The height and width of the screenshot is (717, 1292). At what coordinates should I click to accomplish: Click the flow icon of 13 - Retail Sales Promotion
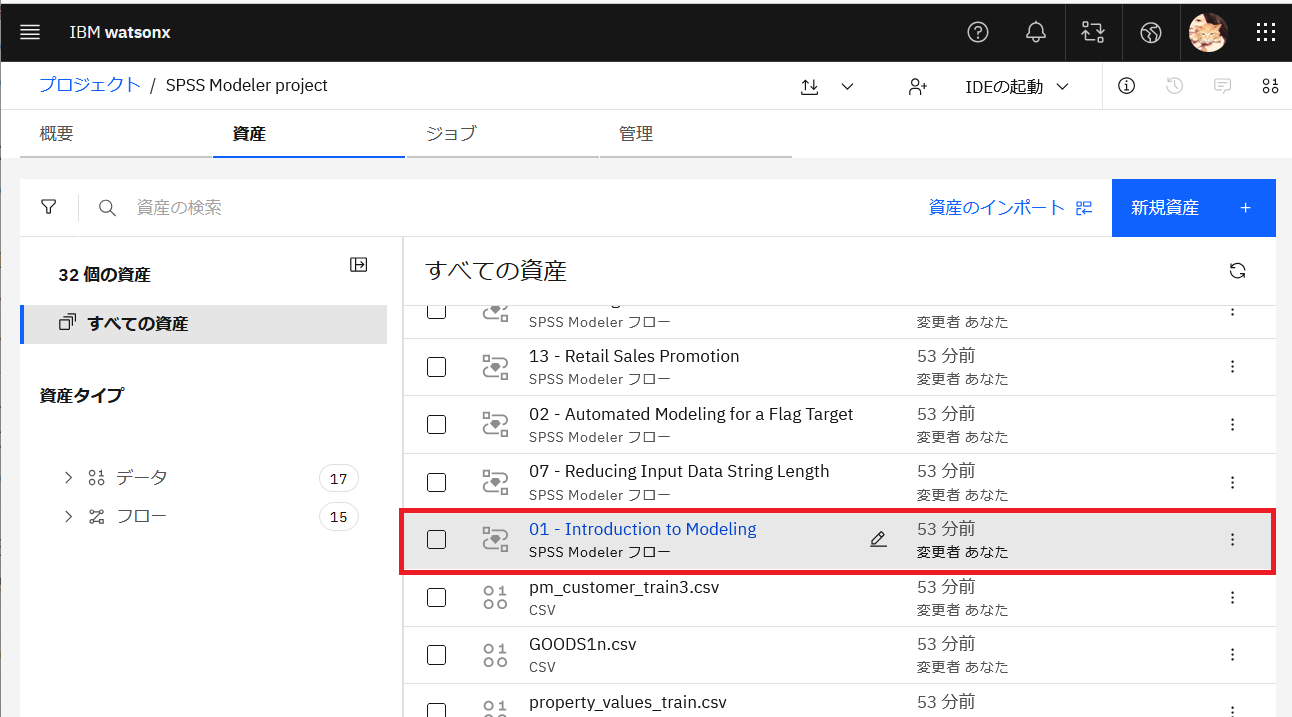(495, 367)
